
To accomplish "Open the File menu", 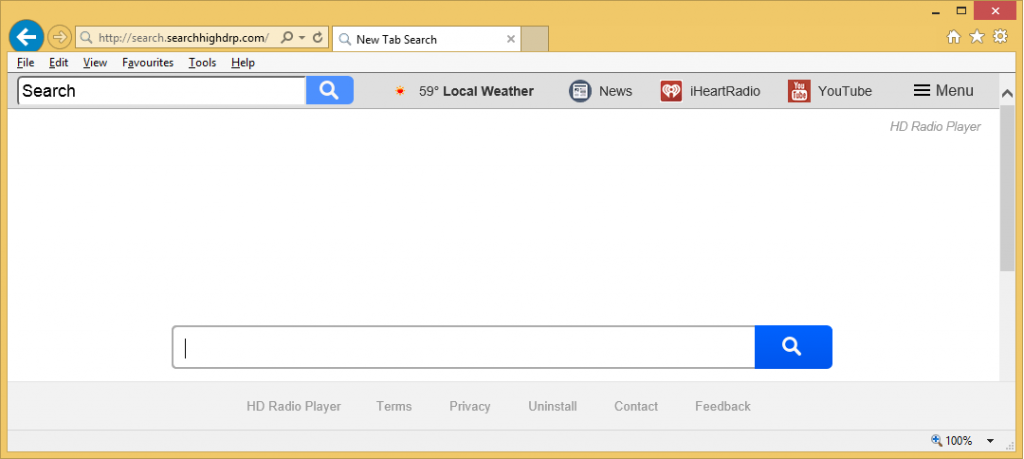I will [25, 63].
